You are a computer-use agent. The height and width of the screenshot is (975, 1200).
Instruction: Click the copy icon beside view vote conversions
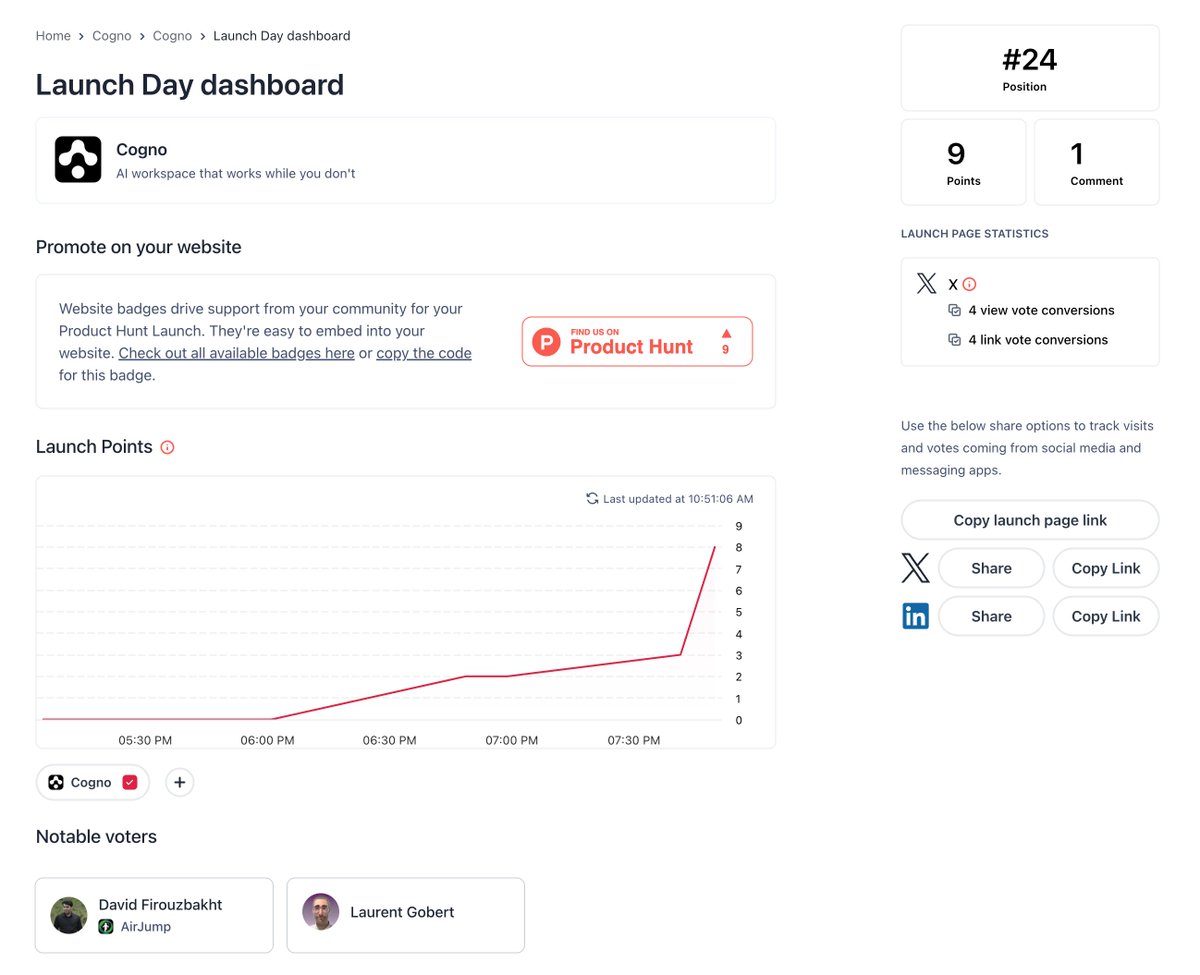[954, 310]
